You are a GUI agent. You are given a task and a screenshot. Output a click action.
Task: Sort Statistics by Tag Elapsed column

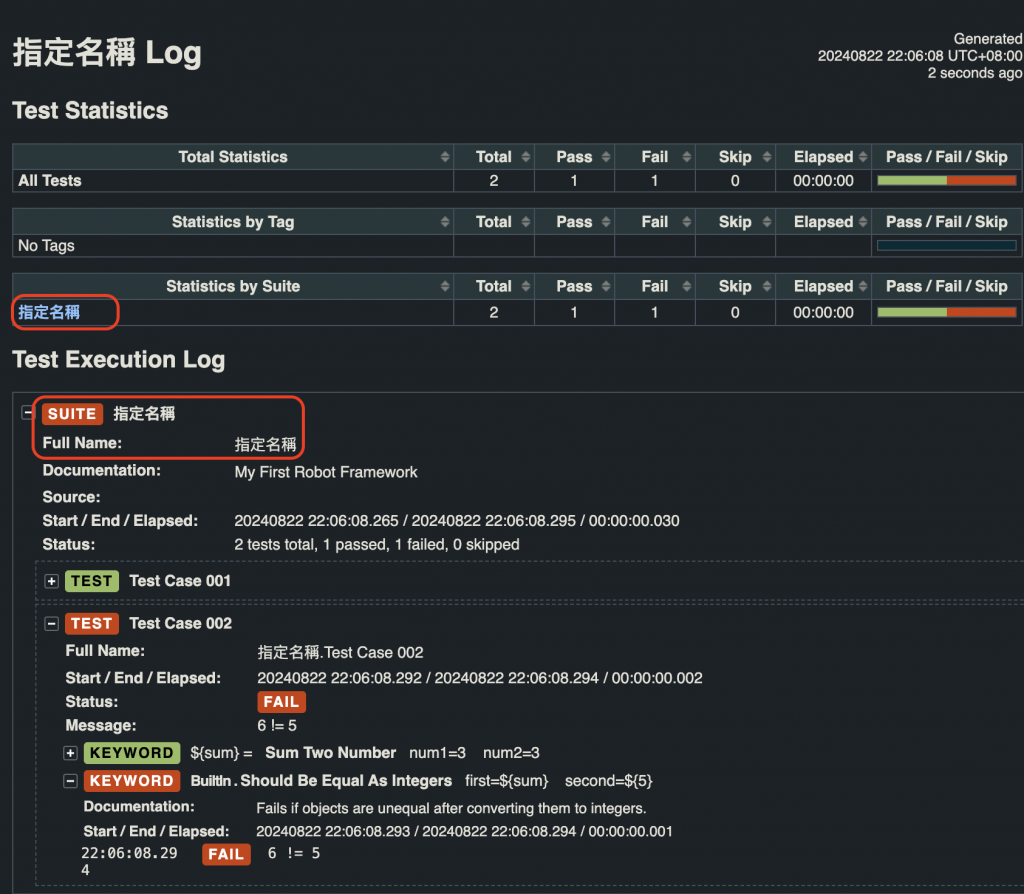click(823, 222)
